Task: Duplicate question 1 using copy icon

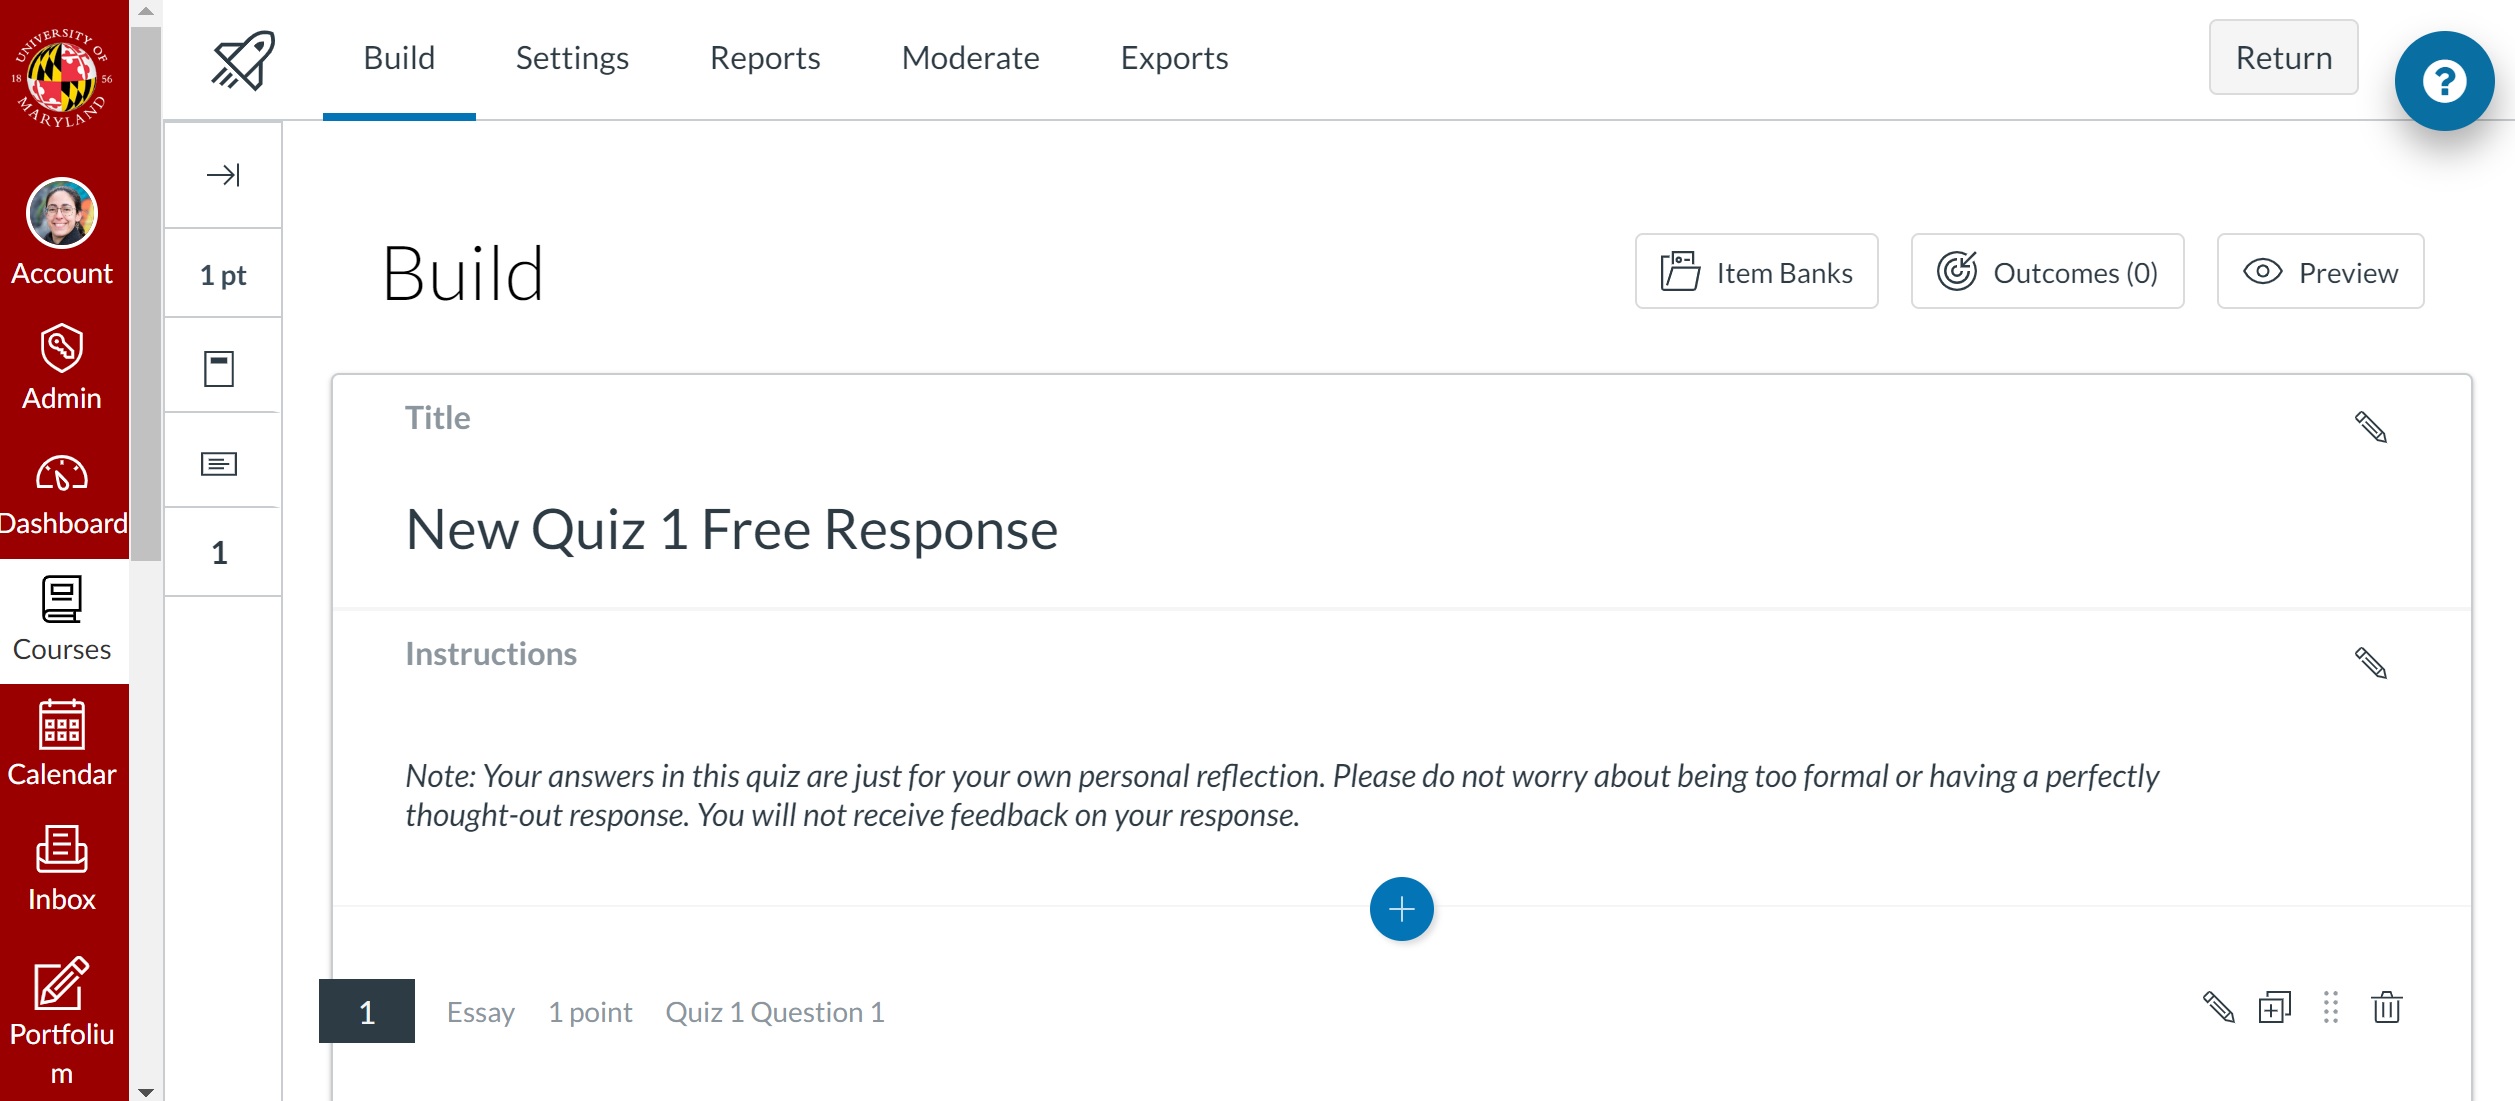Action: (x=2274, y=1008)
